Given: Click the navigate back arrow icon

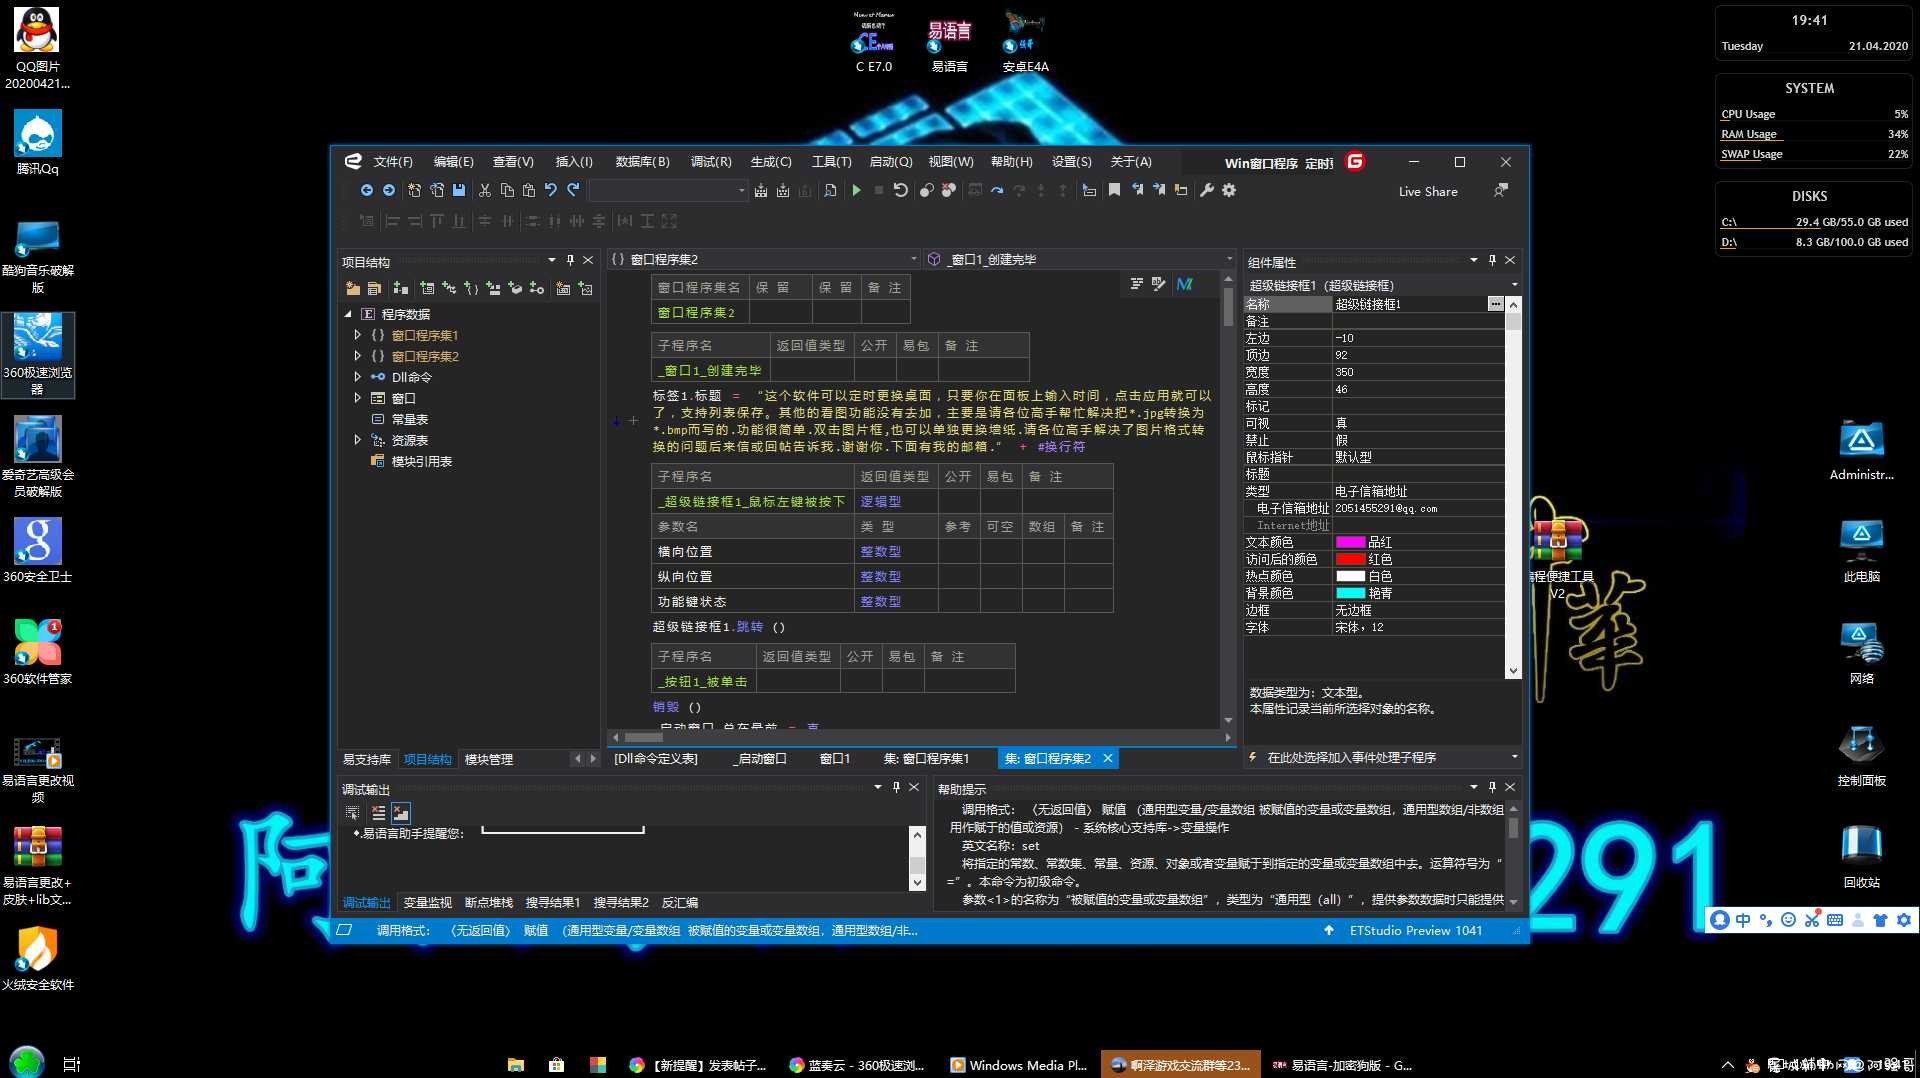Looking at the screenshot, I should click(367, 191).
